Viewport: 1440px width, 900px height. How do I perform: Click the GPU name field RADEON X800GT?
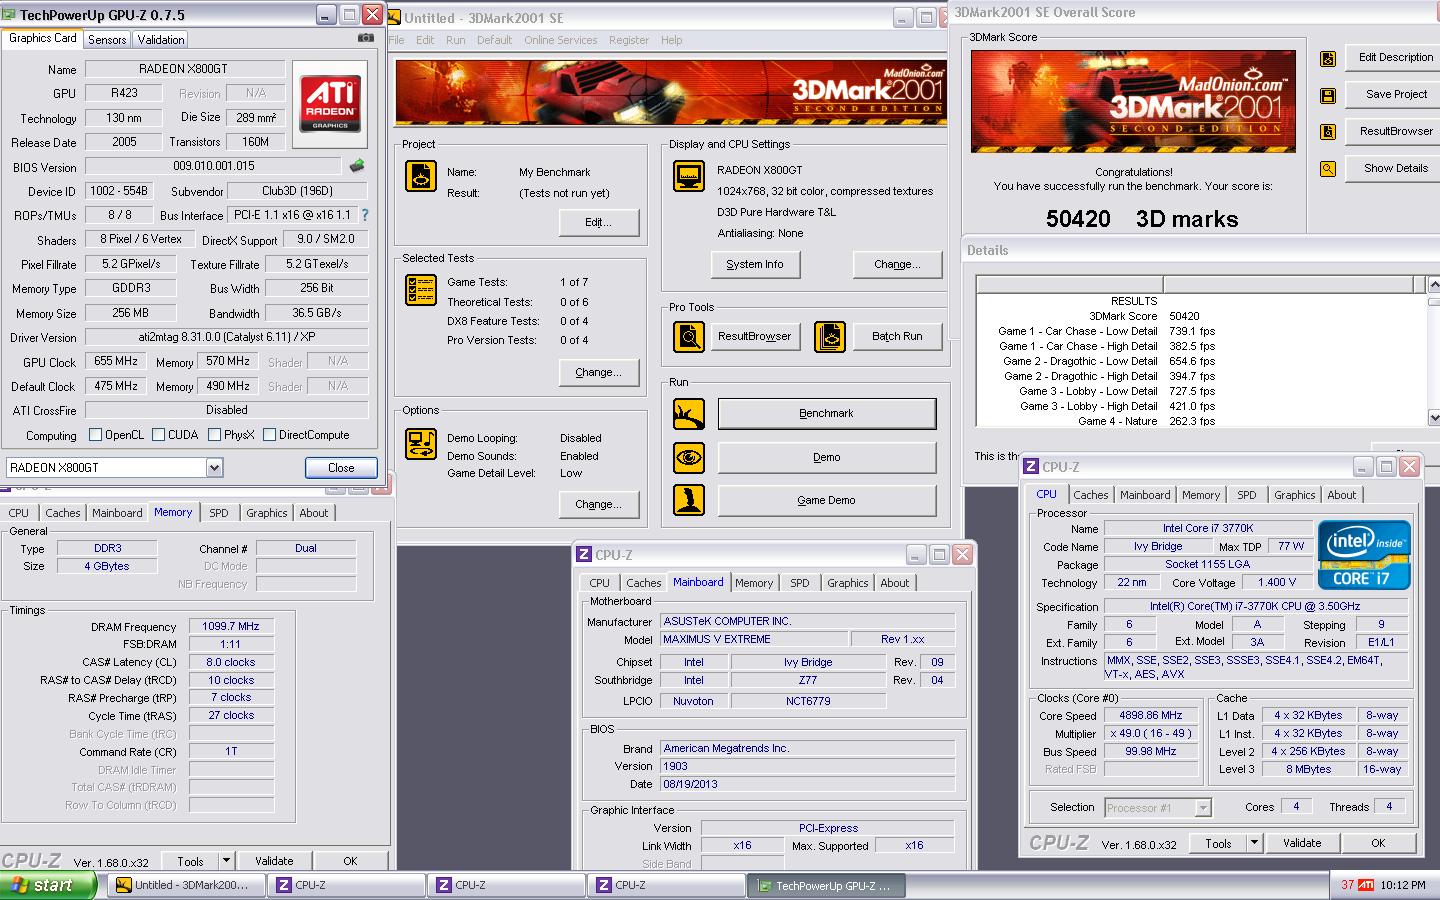pyautogui.click(x=184, y=69)
